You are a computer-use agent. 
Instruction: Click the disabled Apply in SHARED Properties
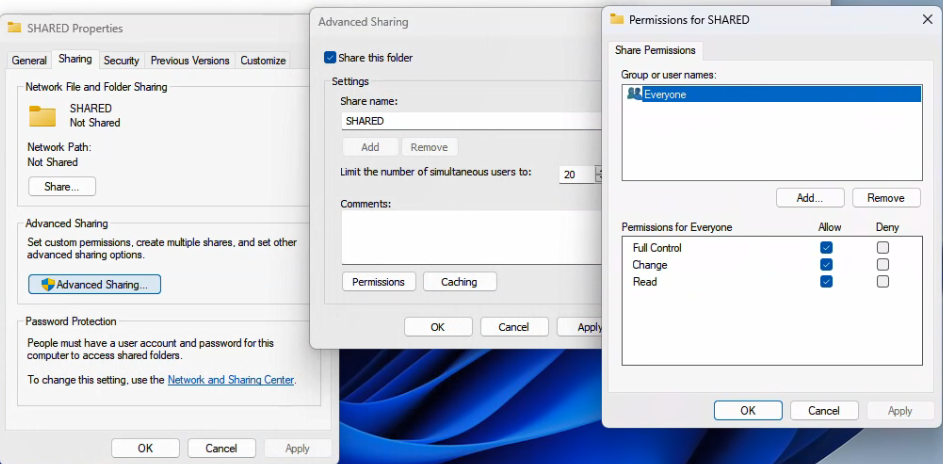297,448
